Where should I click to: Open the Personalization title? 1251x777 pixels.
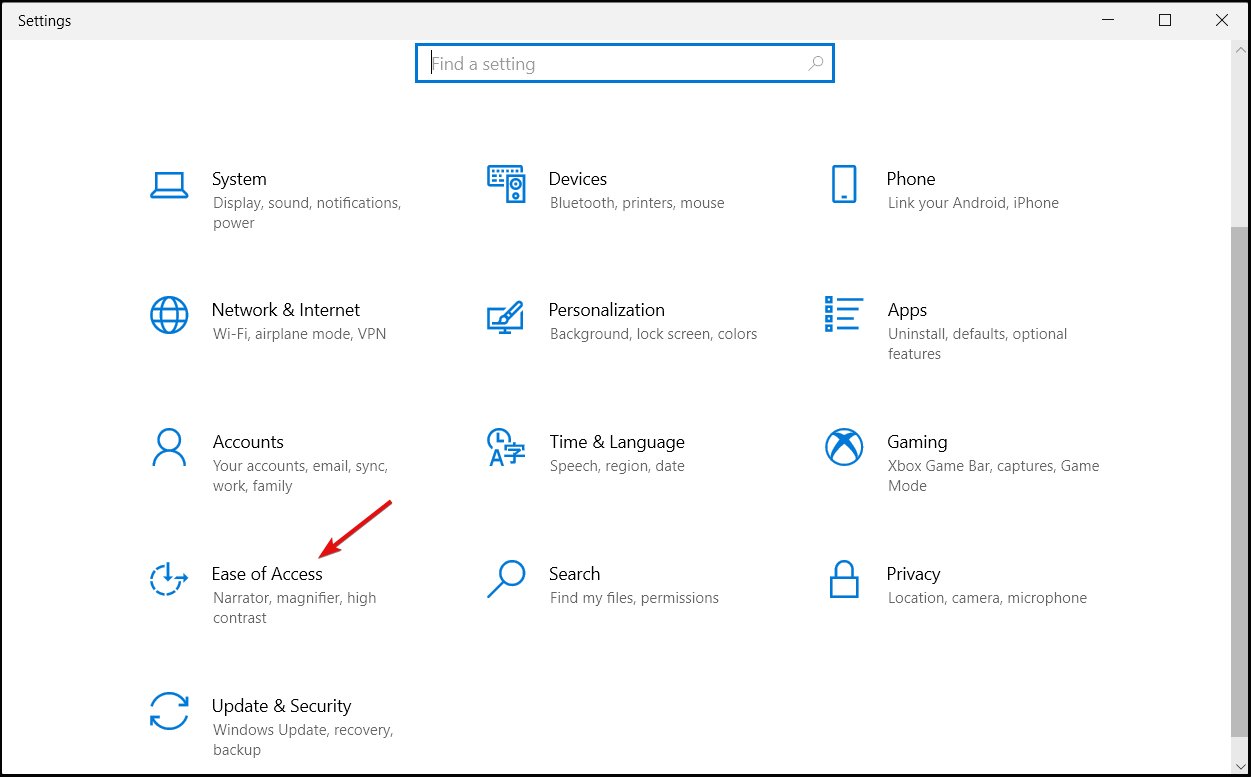pyautogui.click(x=607, y=310)
